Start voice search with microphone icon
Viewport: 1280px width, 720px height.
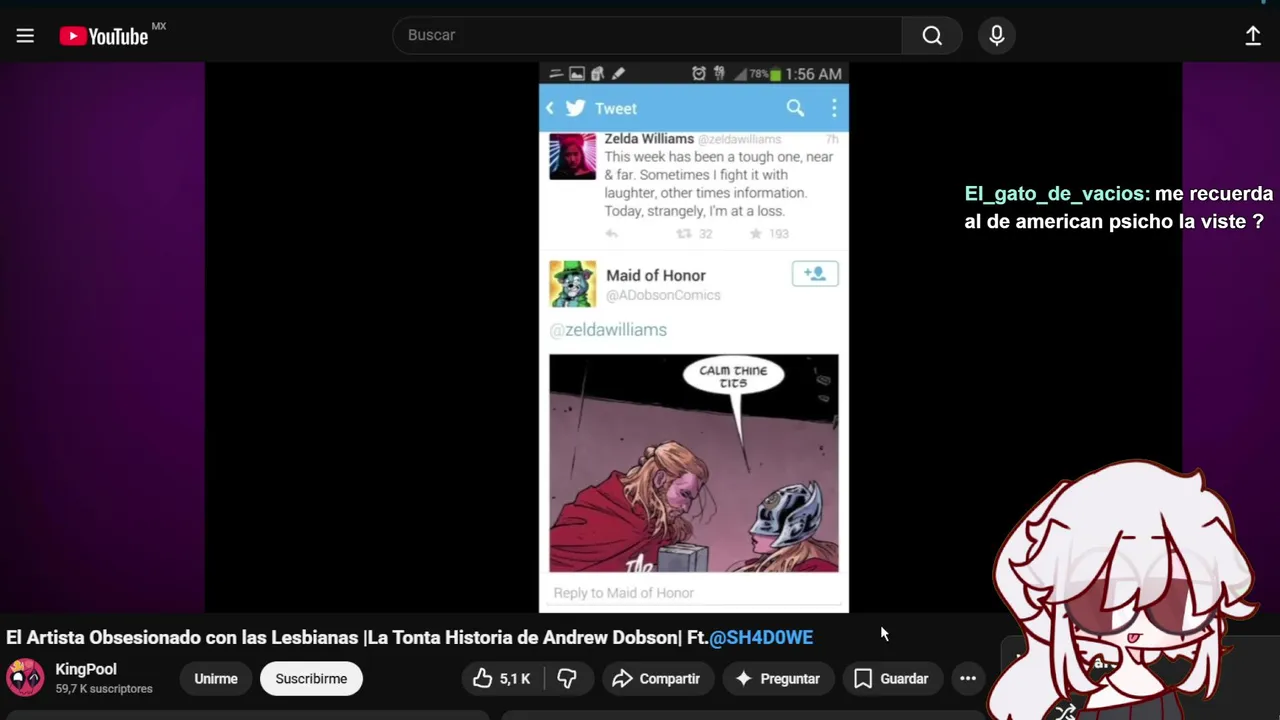point(997,35)
